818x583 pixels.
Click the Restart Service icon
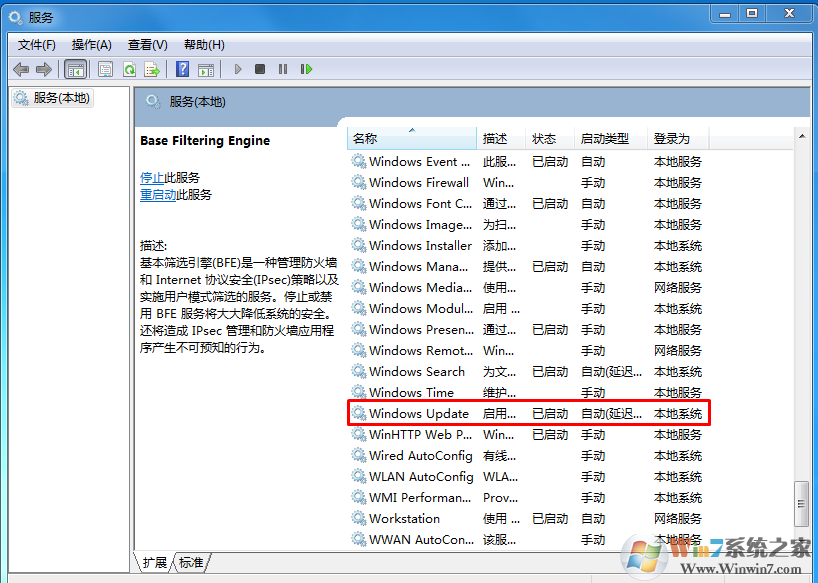tap(306, 69)
